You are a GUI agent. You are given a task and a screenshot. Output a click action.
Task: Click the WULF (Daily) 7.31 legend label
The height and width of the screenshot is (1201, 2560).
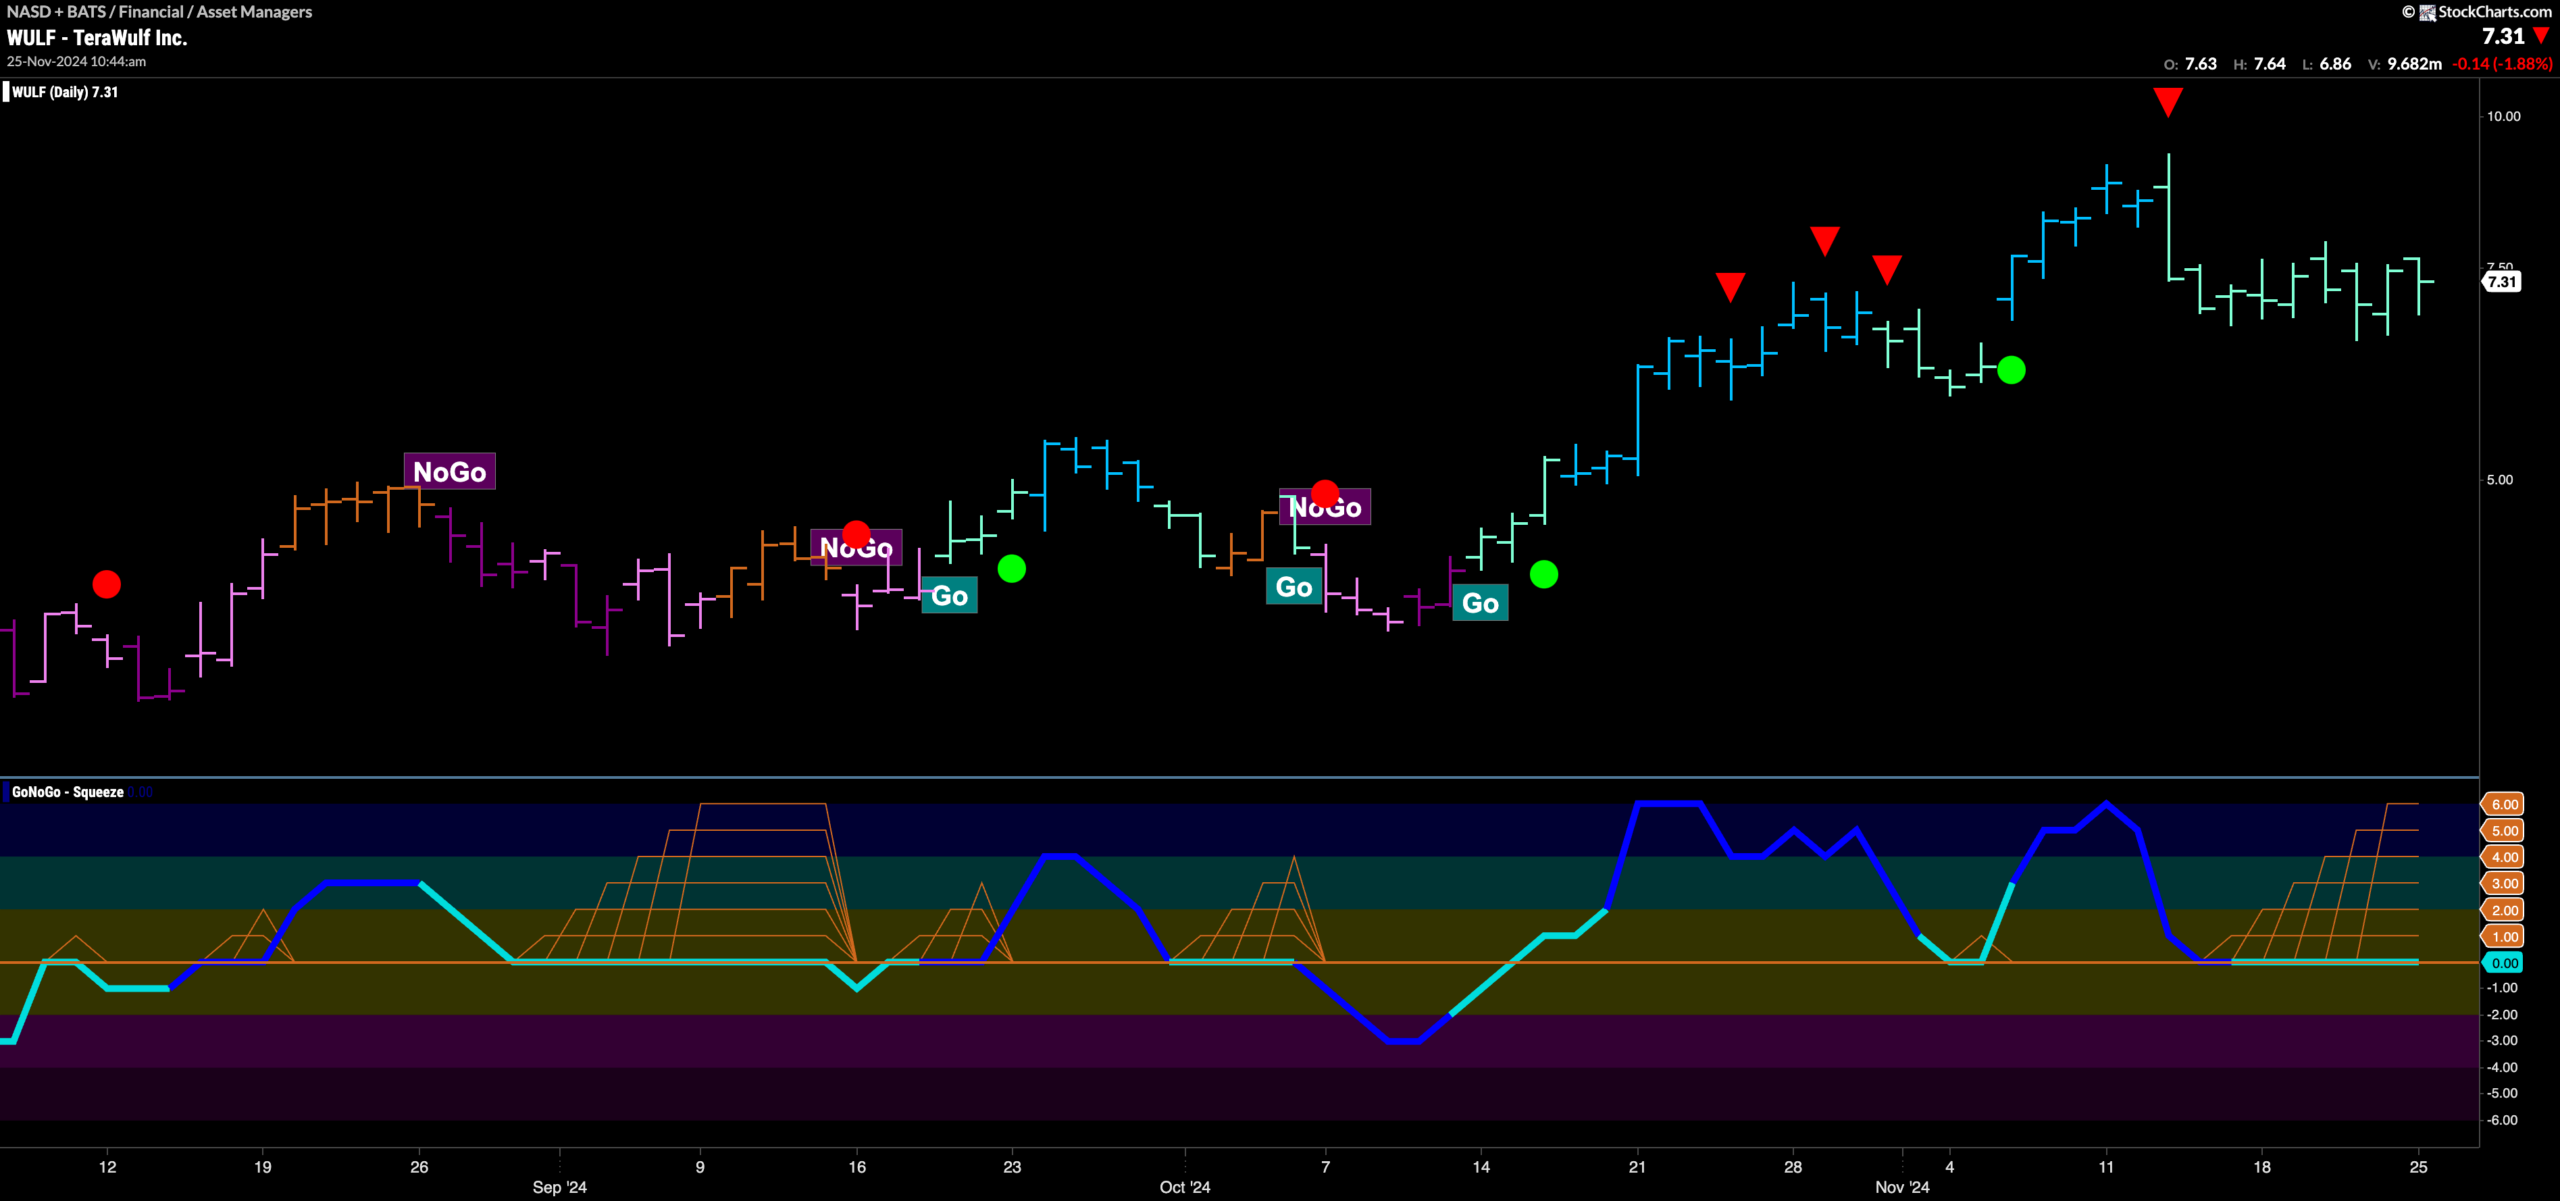[x=65, y=92]
